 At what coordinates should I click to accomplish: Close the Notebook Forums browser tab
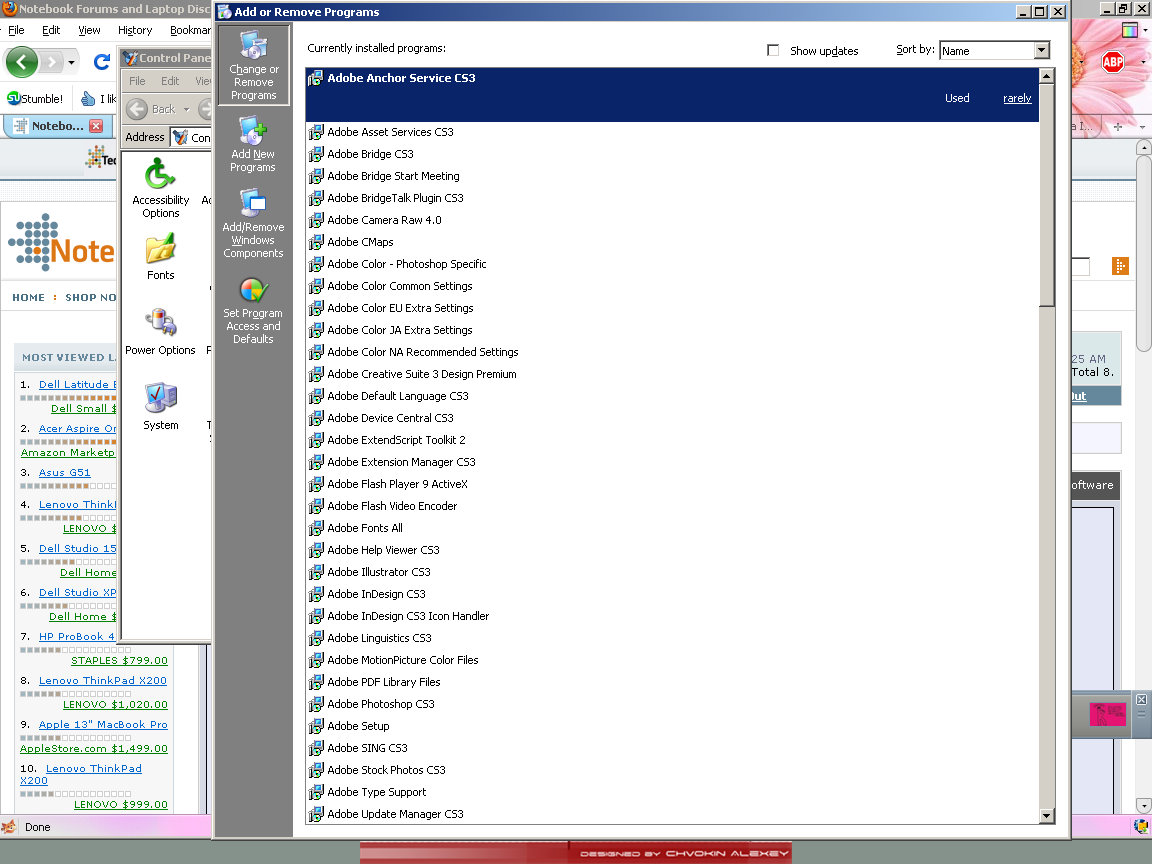pos(96,126)
